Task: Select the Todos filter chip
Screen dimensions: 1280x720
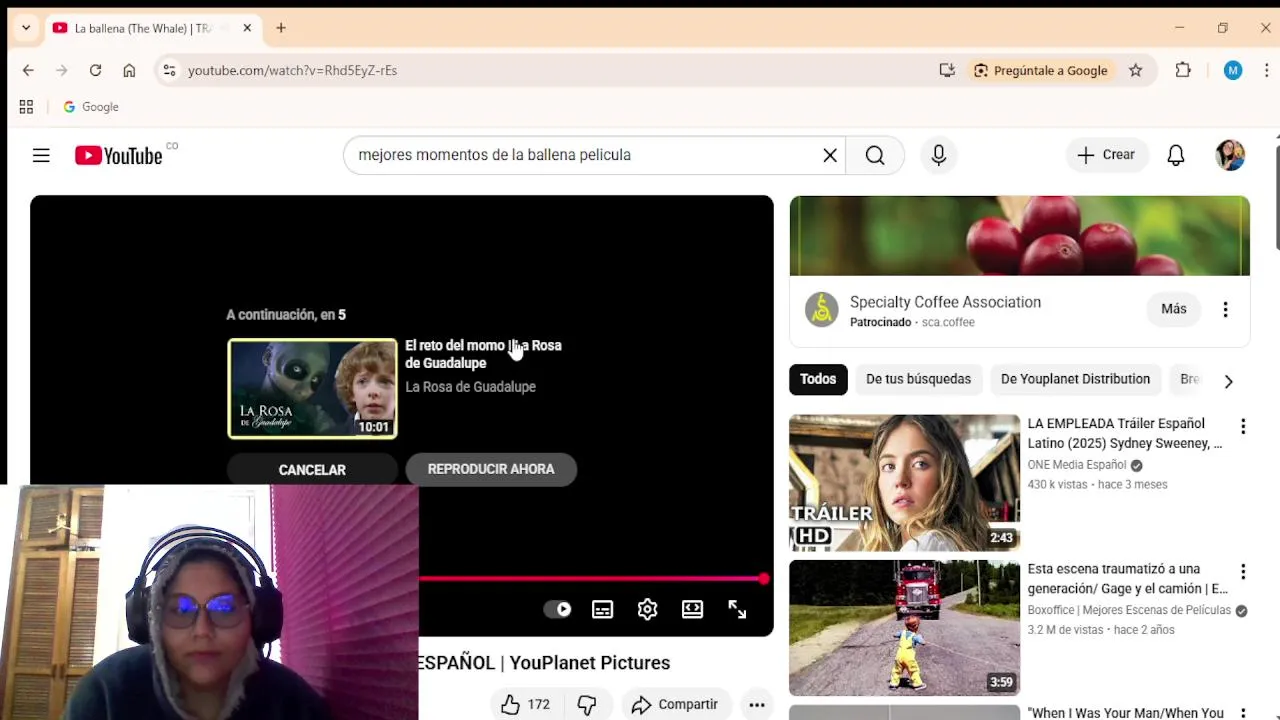Action: click(817, 379)
